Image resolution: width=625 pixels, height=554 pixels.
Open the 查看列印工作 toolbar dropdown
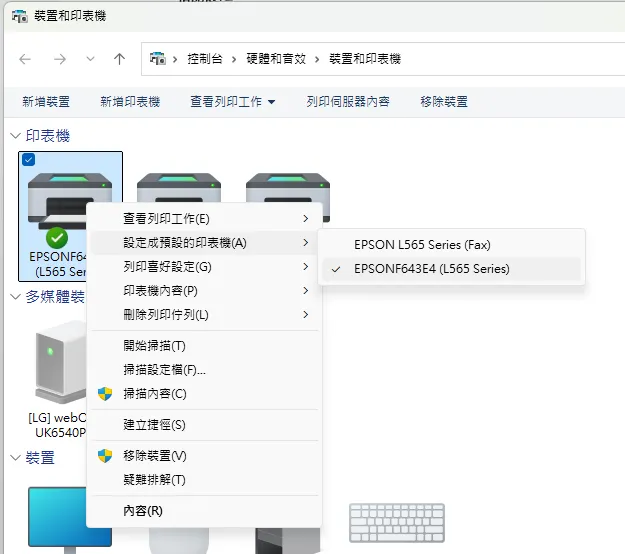[232, 102]
